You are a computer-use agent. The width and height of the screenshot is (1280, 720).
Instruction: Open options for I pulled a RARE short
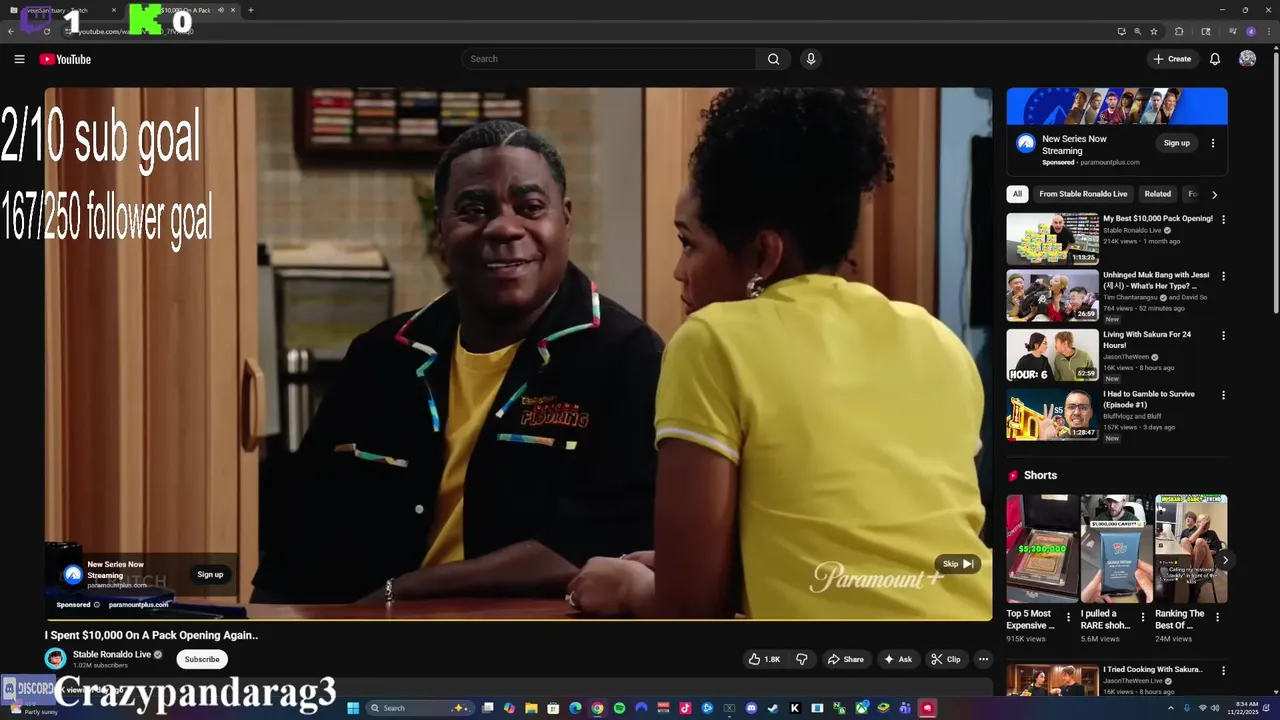pyautogui.click(x=1143, y=617)
